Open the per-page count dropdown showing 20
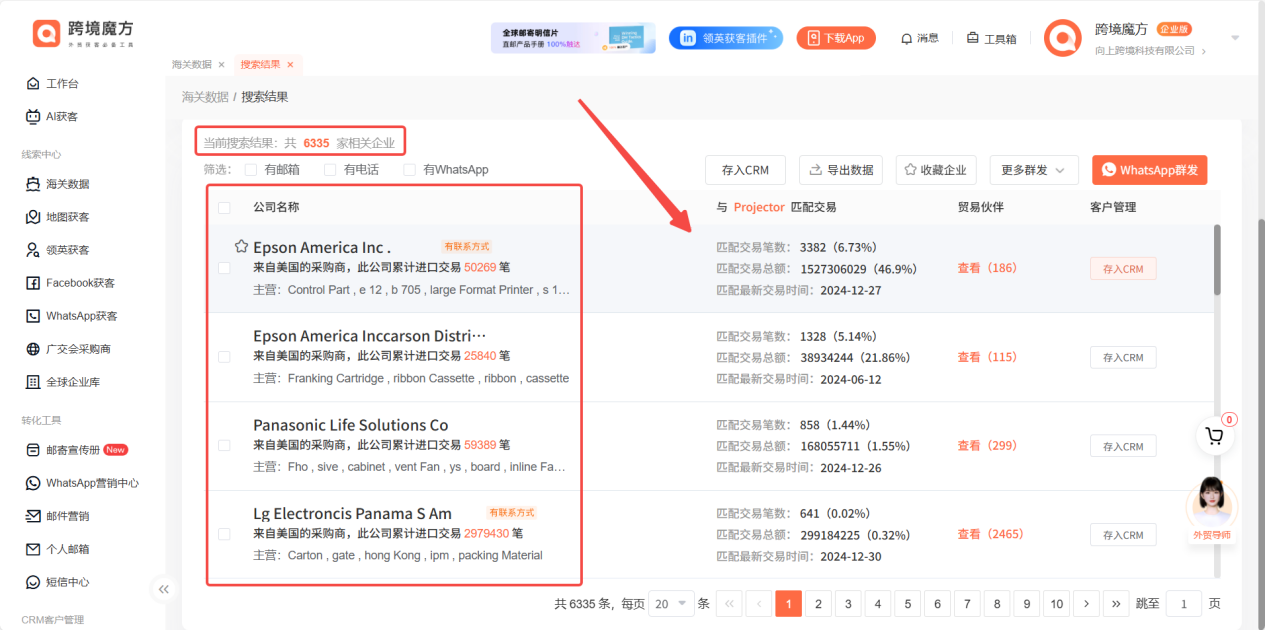 point(672,604)
